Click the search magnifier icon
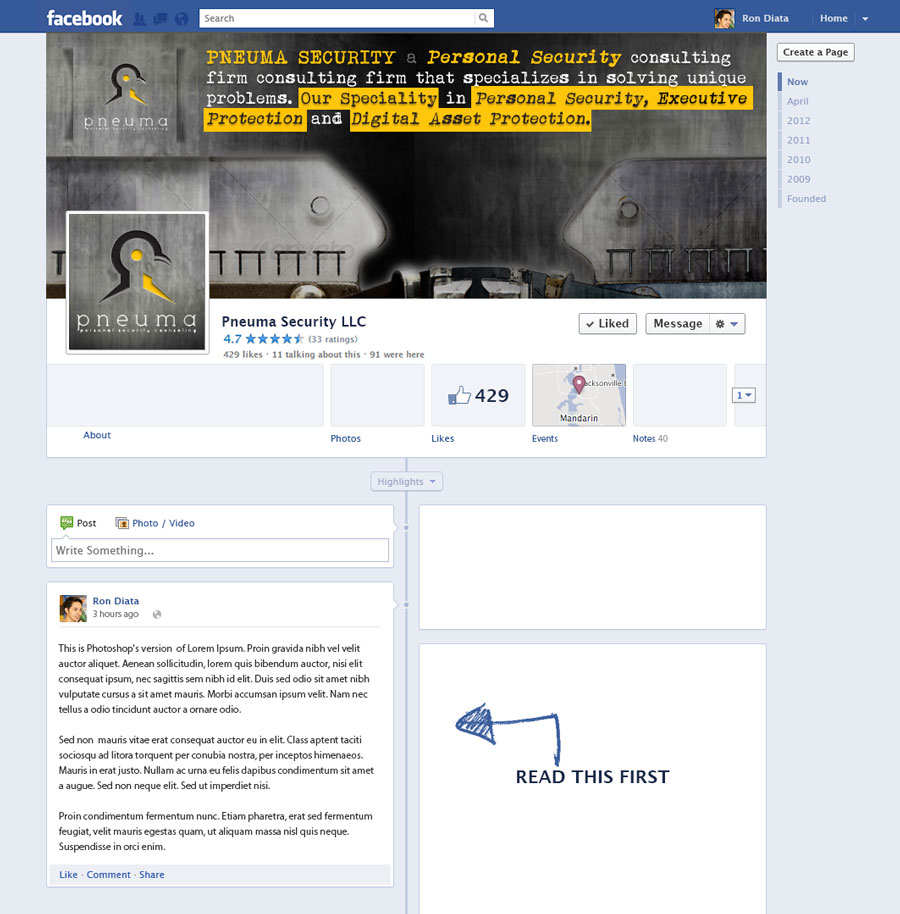The image size is (900, 914). pyautogui.click(x=484, y=18)
